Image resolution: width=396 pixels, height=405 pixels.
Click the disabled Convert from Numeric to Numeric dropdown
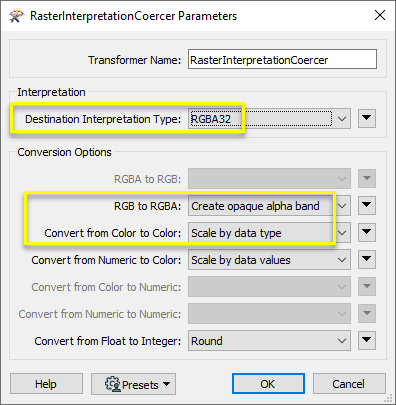[269, 314]
